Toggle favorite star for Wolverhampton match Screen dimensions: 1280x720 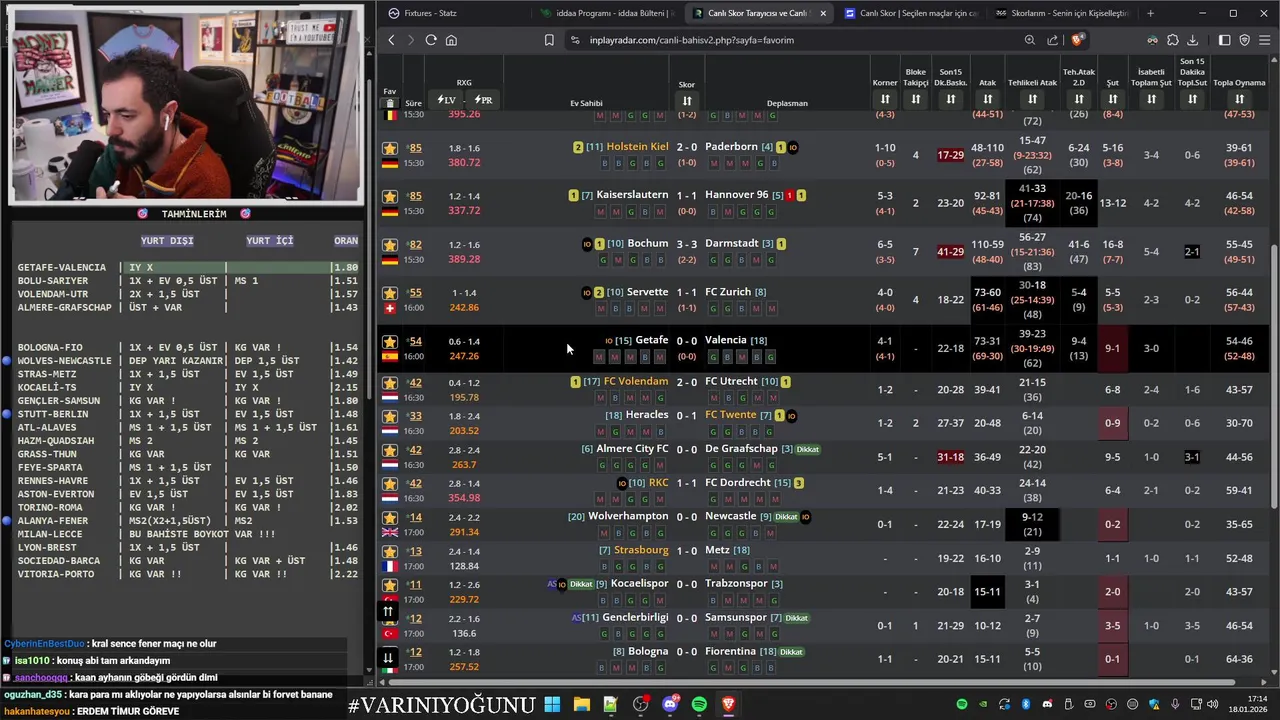point(390,517)
